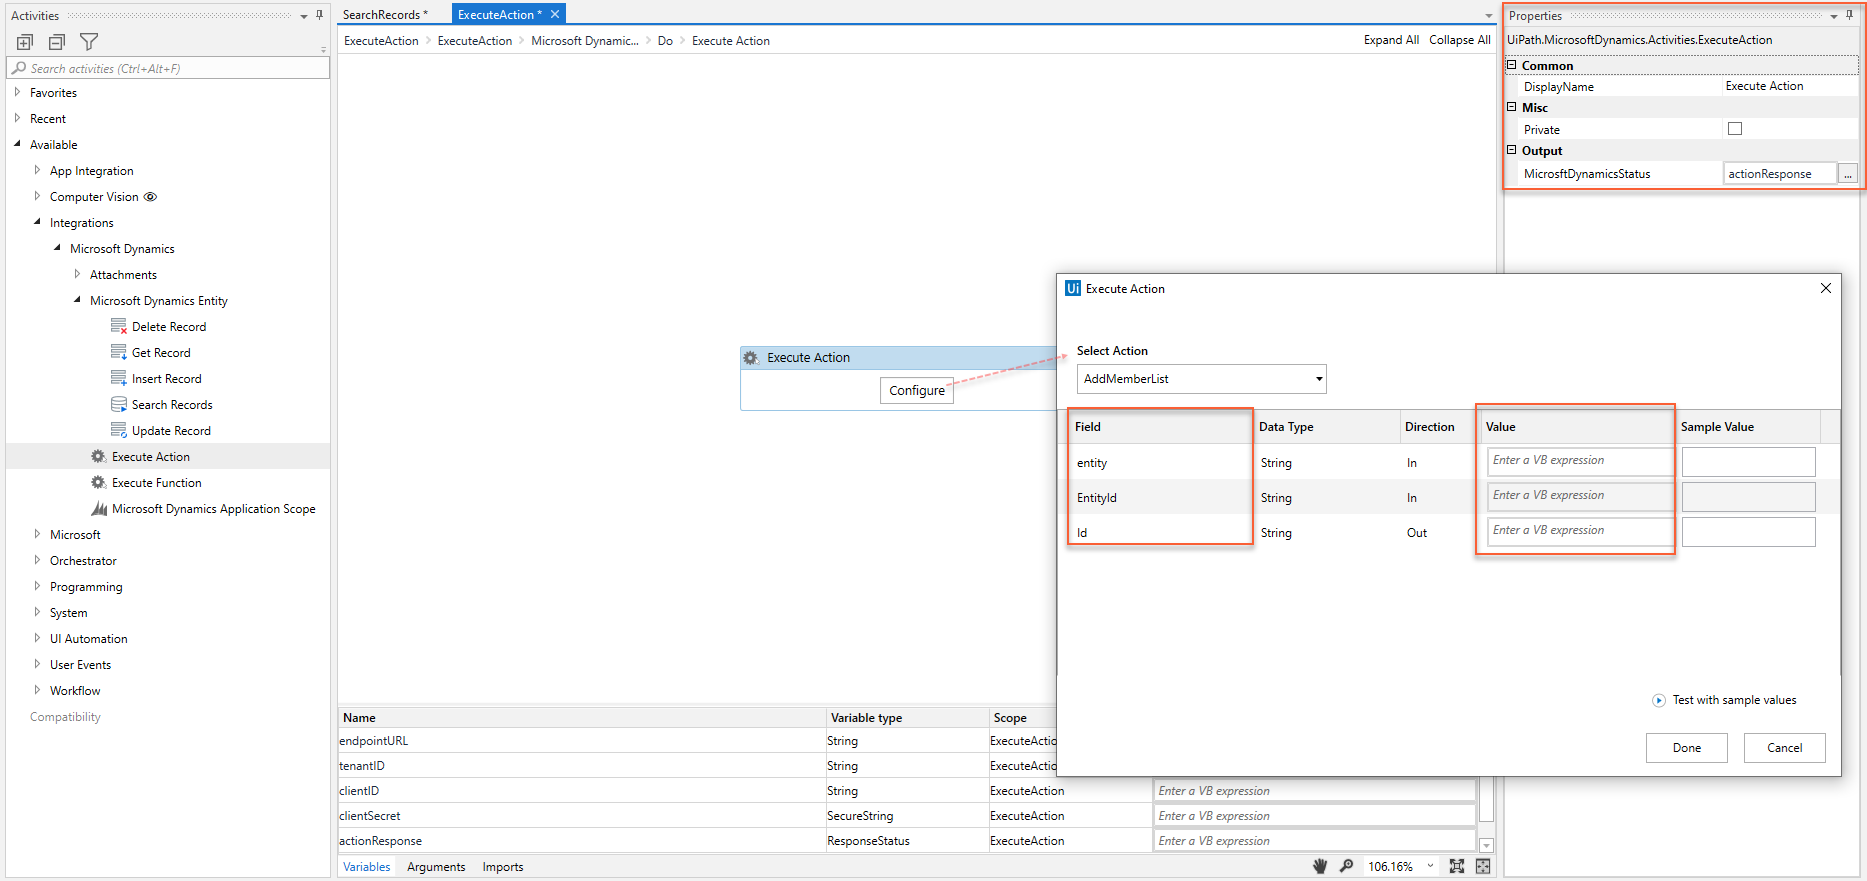1867x881 pixels.
Task: Select the endpointURL variable row
Action: click(x=697, y=741)
